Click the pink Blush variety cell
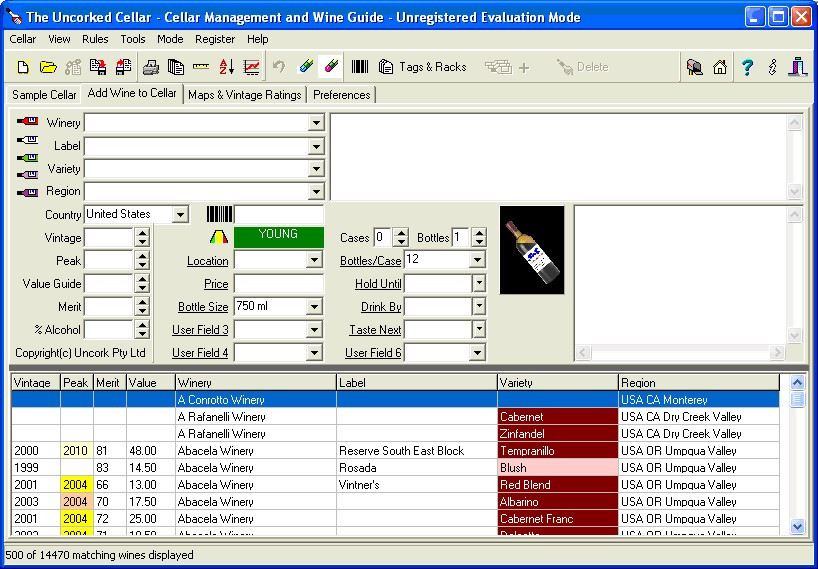The height and width of the screenshot is (569, 818). click(x=558, y=468)
